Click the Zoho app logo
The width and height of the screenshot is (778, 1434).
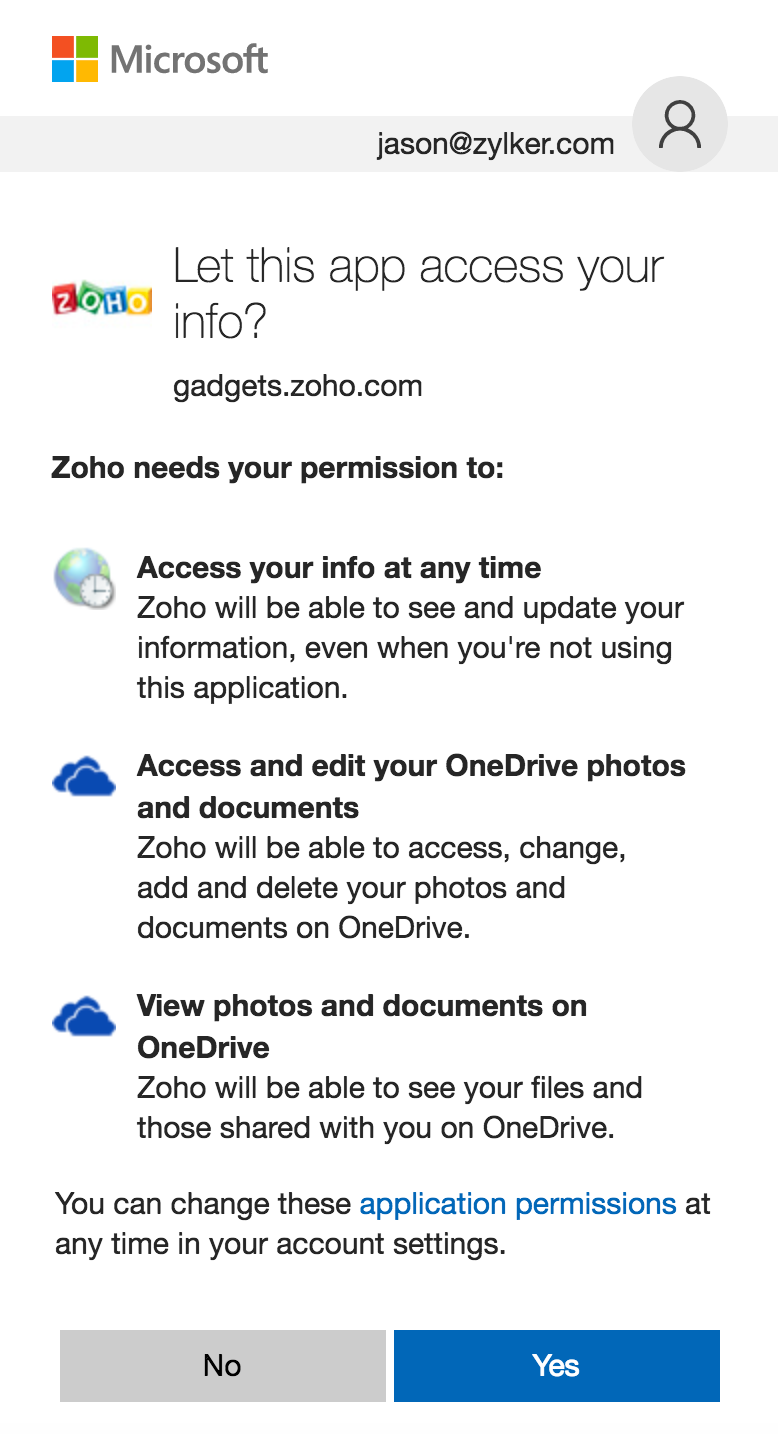click(102, 298)
